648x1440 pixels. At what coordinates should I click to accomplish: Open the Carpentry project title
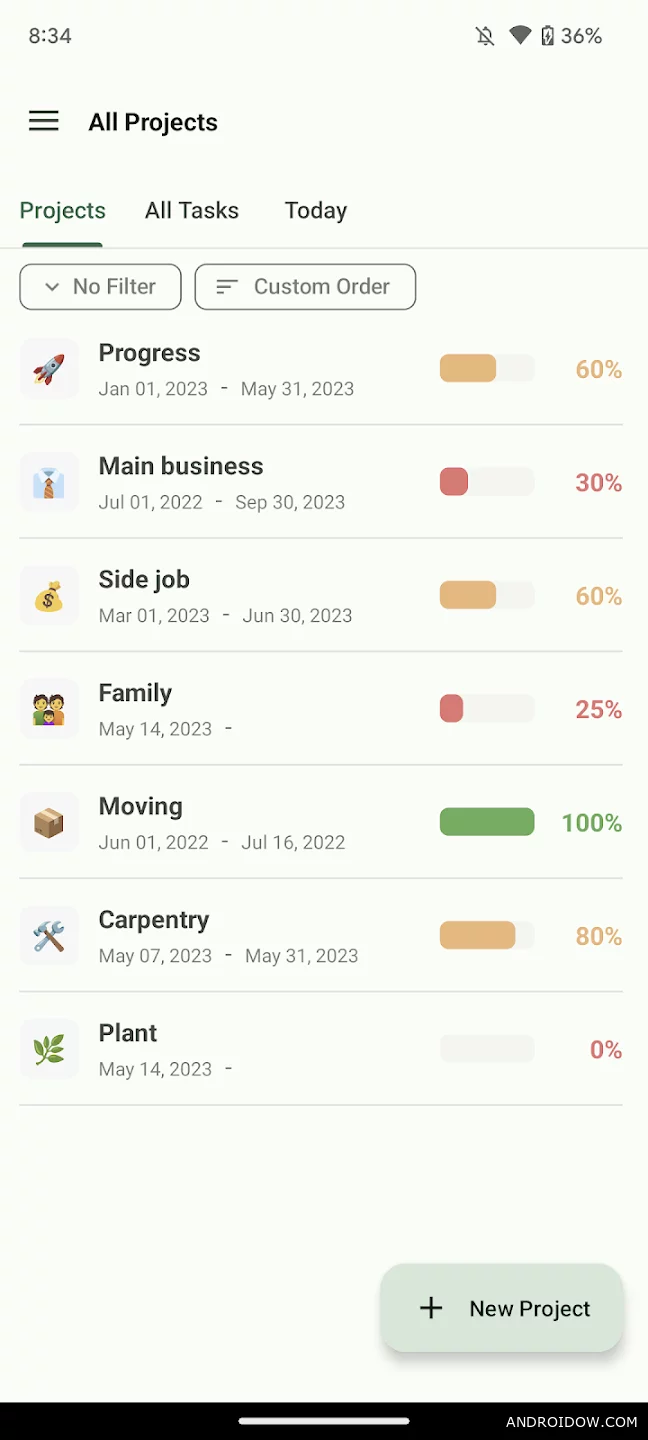[x=154, y=920]
